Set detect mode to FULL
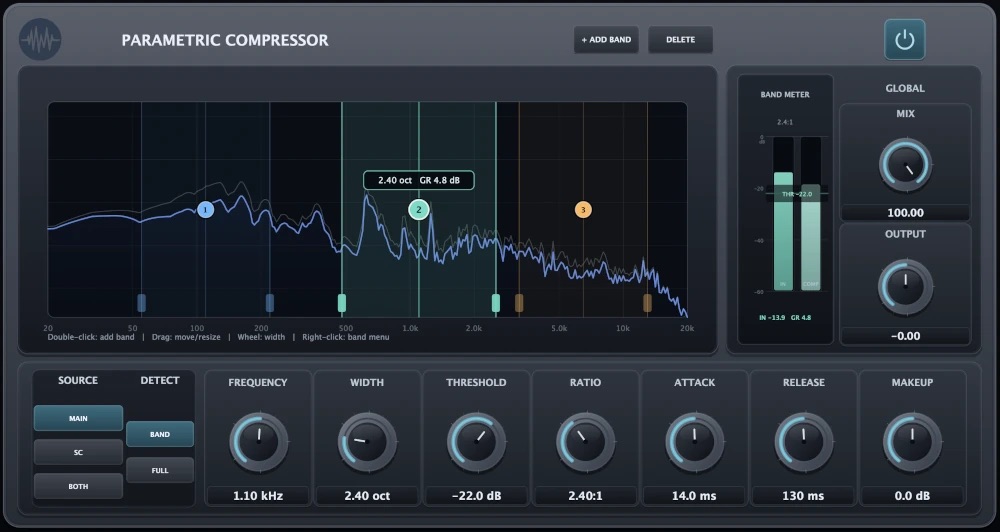This screenshot has height=532, width=1000. click(x=160, y=471)
